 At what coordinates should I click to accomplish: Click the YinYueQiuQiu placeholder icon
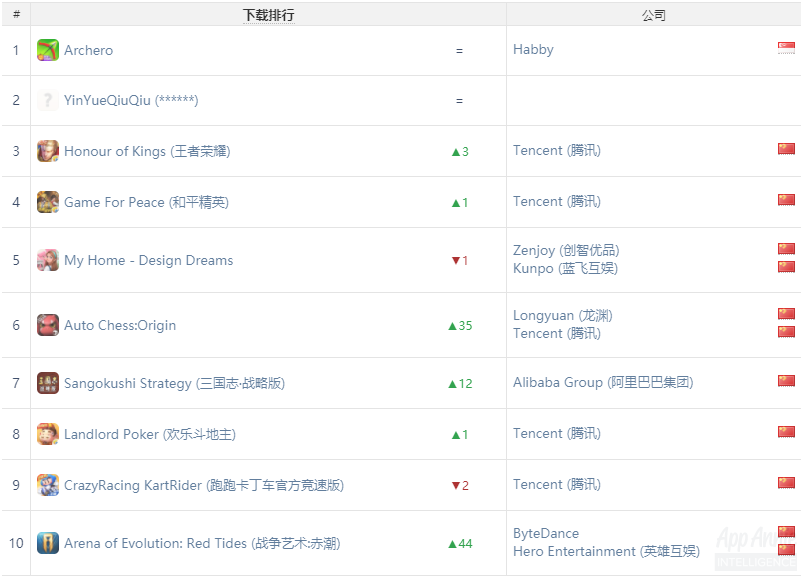tap(48, 100)
